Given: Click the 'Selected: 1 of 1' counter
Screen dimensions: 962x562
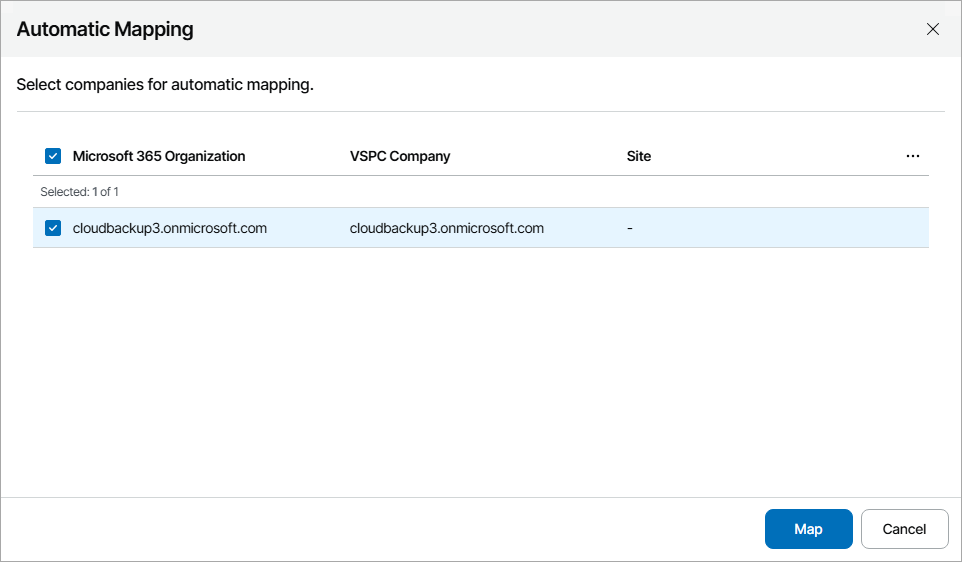Looking at the screenshot, I should (80, 191).
